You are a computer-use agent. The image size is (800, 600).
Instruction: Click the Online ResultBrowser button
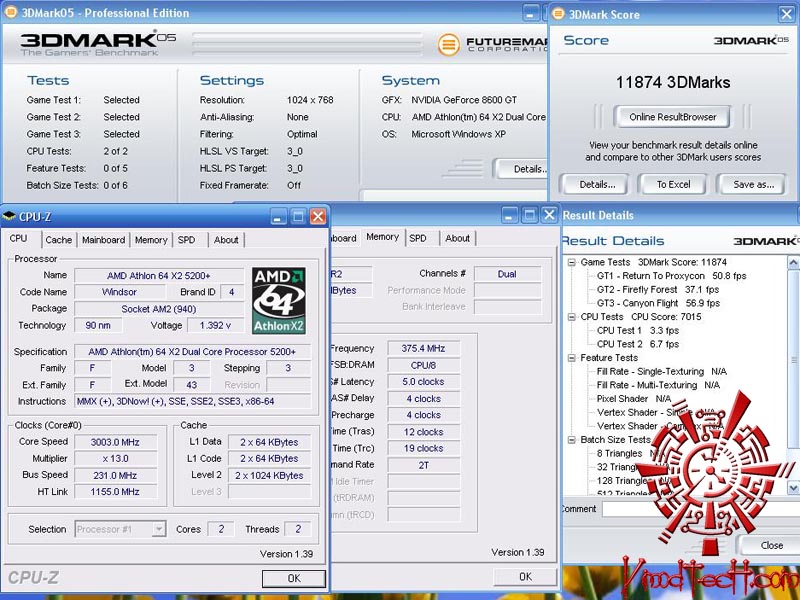click(x=672, y=117)
